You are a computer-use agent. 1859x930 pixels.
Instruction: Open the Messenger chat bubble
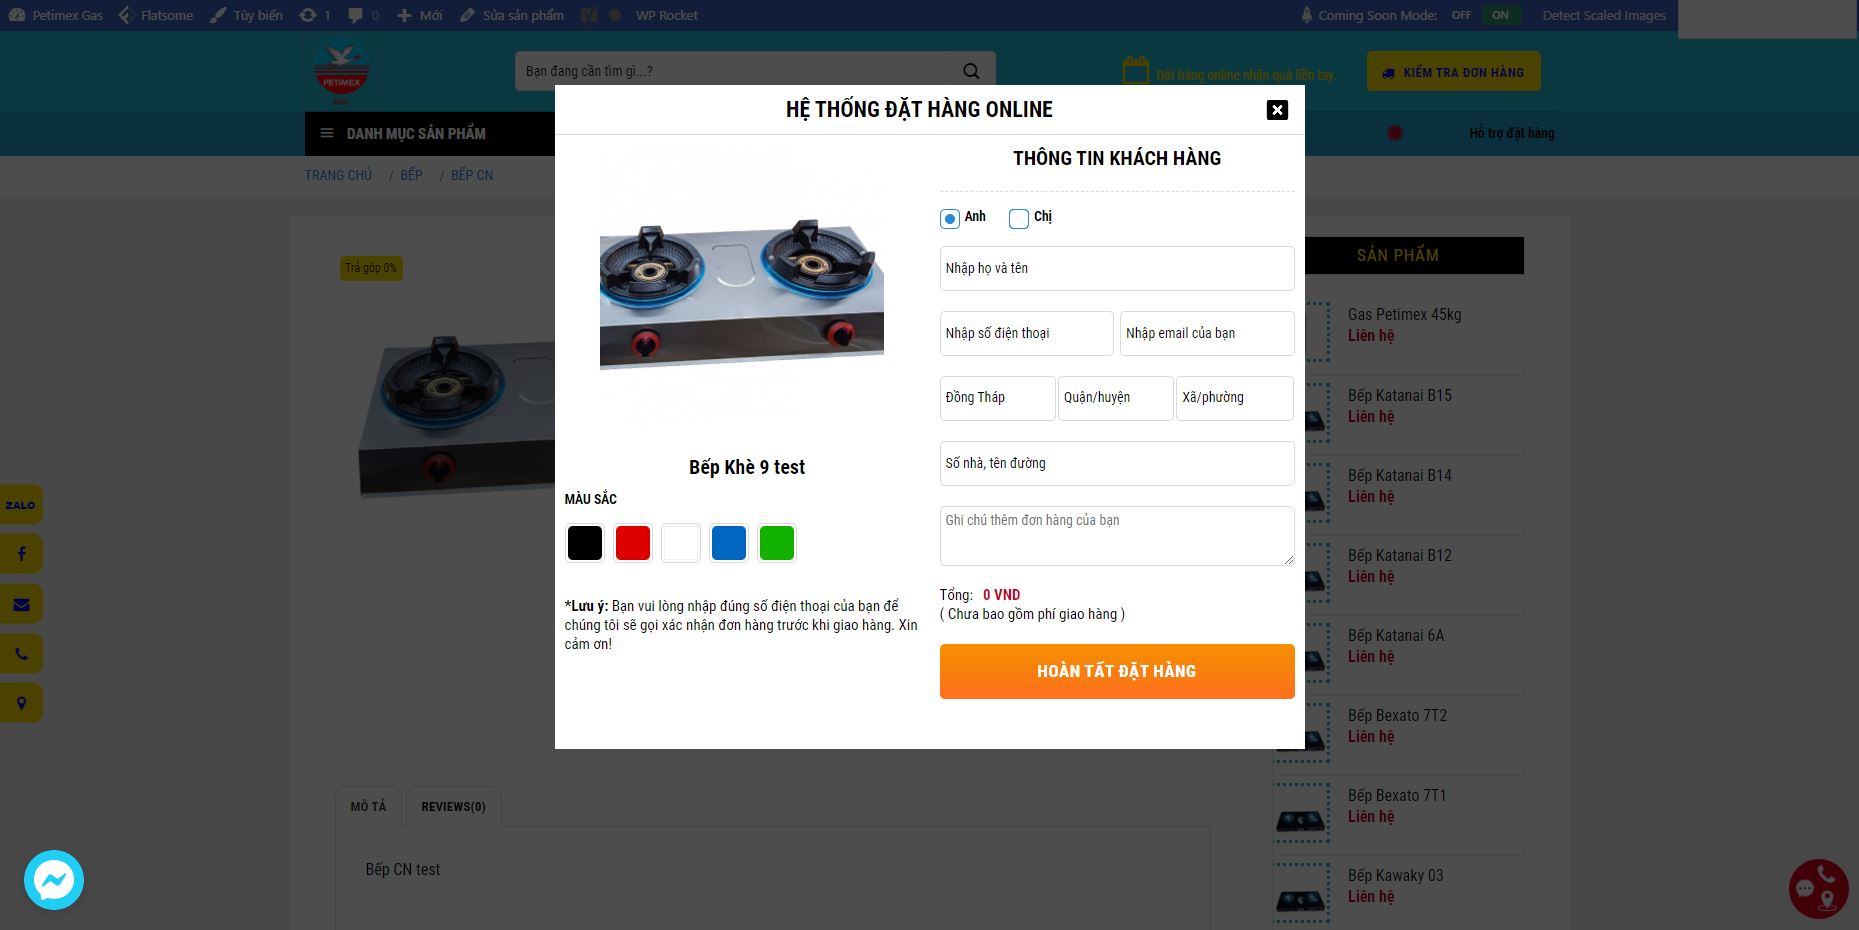pos(54,880)
